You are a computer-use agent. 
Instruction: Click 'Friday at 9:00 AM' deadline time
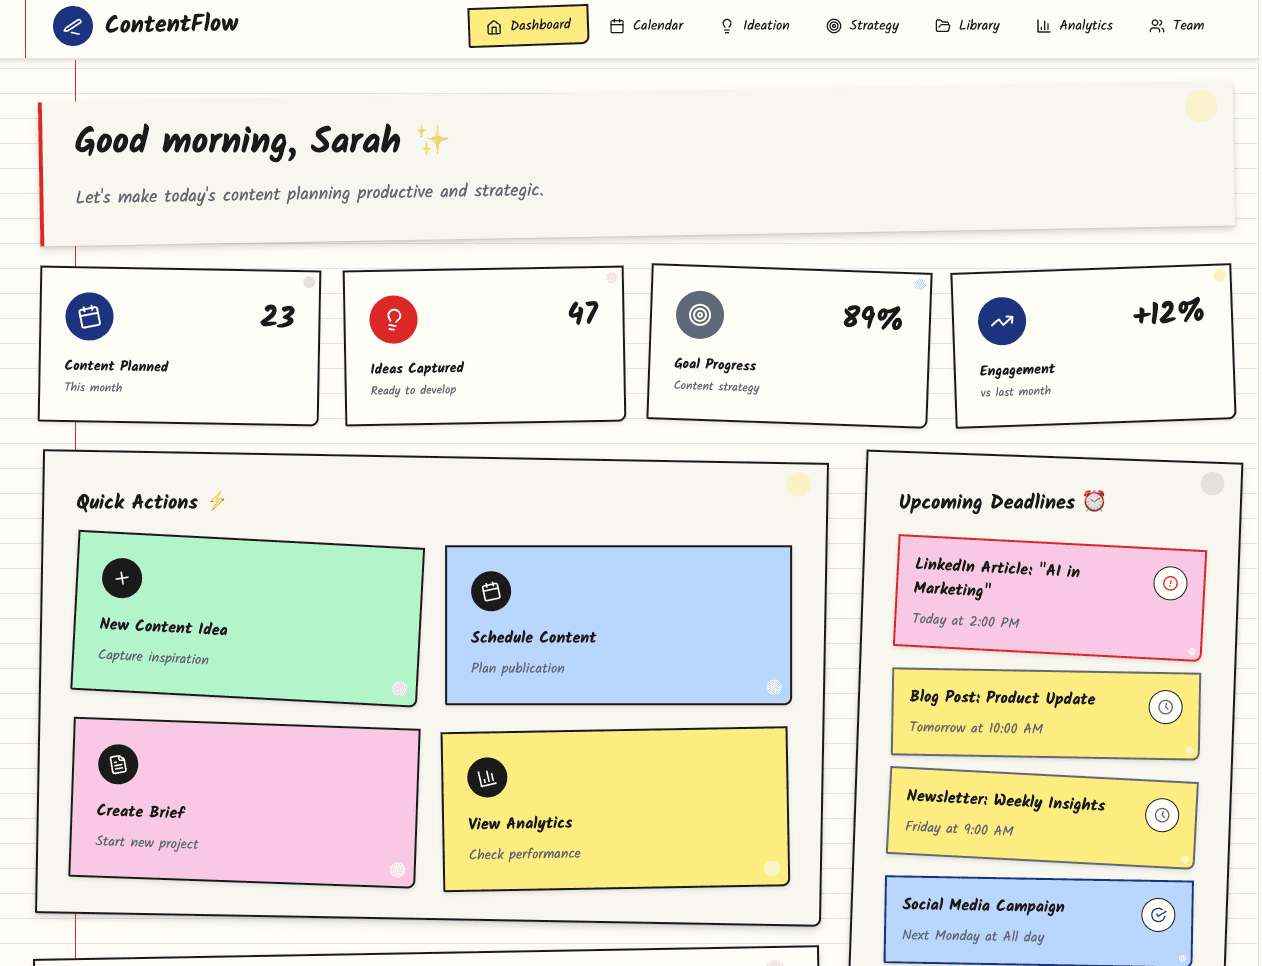960,829
